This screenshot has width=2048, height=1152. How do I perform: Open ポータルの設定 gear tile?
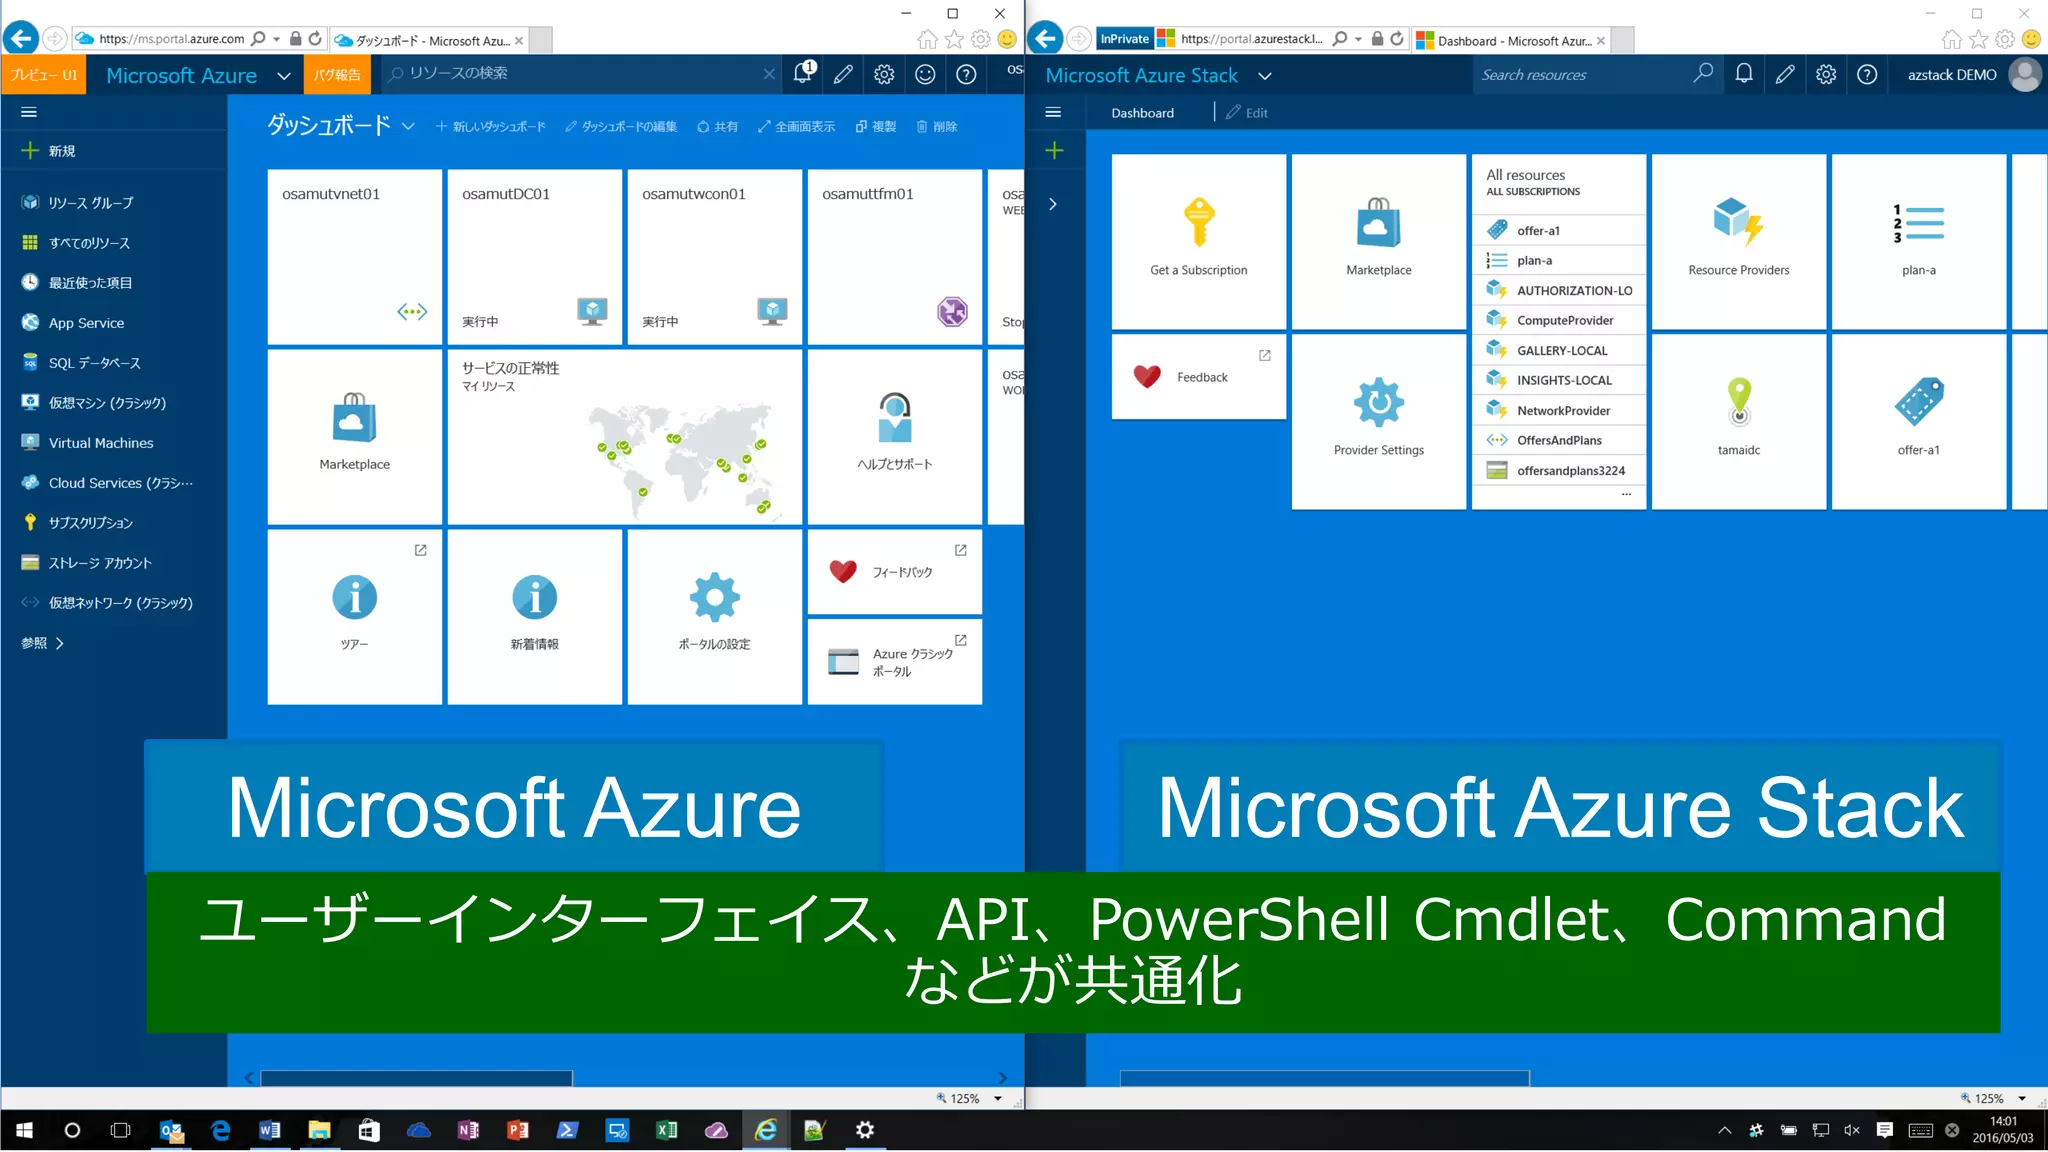click(715, 616)
